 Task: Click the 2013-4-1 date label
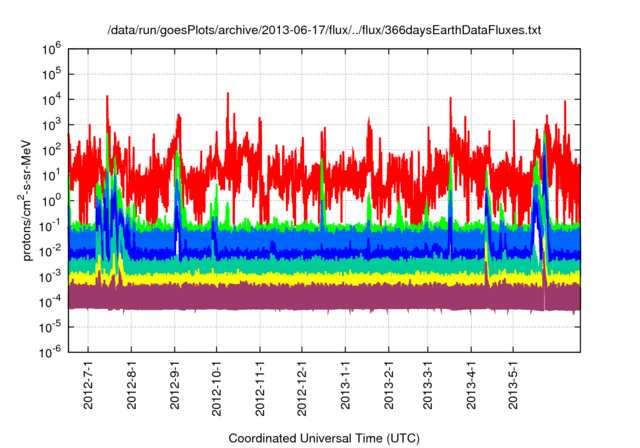click(x=471, y=385)
